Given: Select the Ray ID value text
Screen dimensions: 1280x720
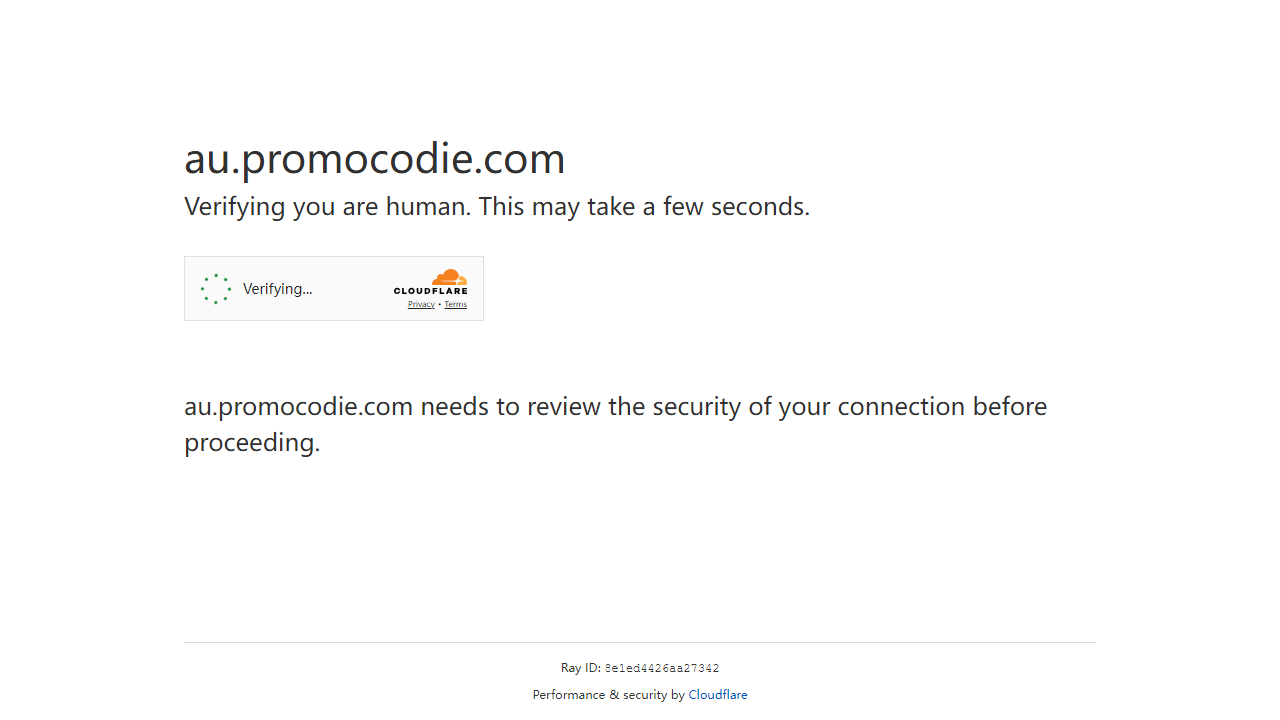Looking at the screenshot, I should tap(661, 668).
